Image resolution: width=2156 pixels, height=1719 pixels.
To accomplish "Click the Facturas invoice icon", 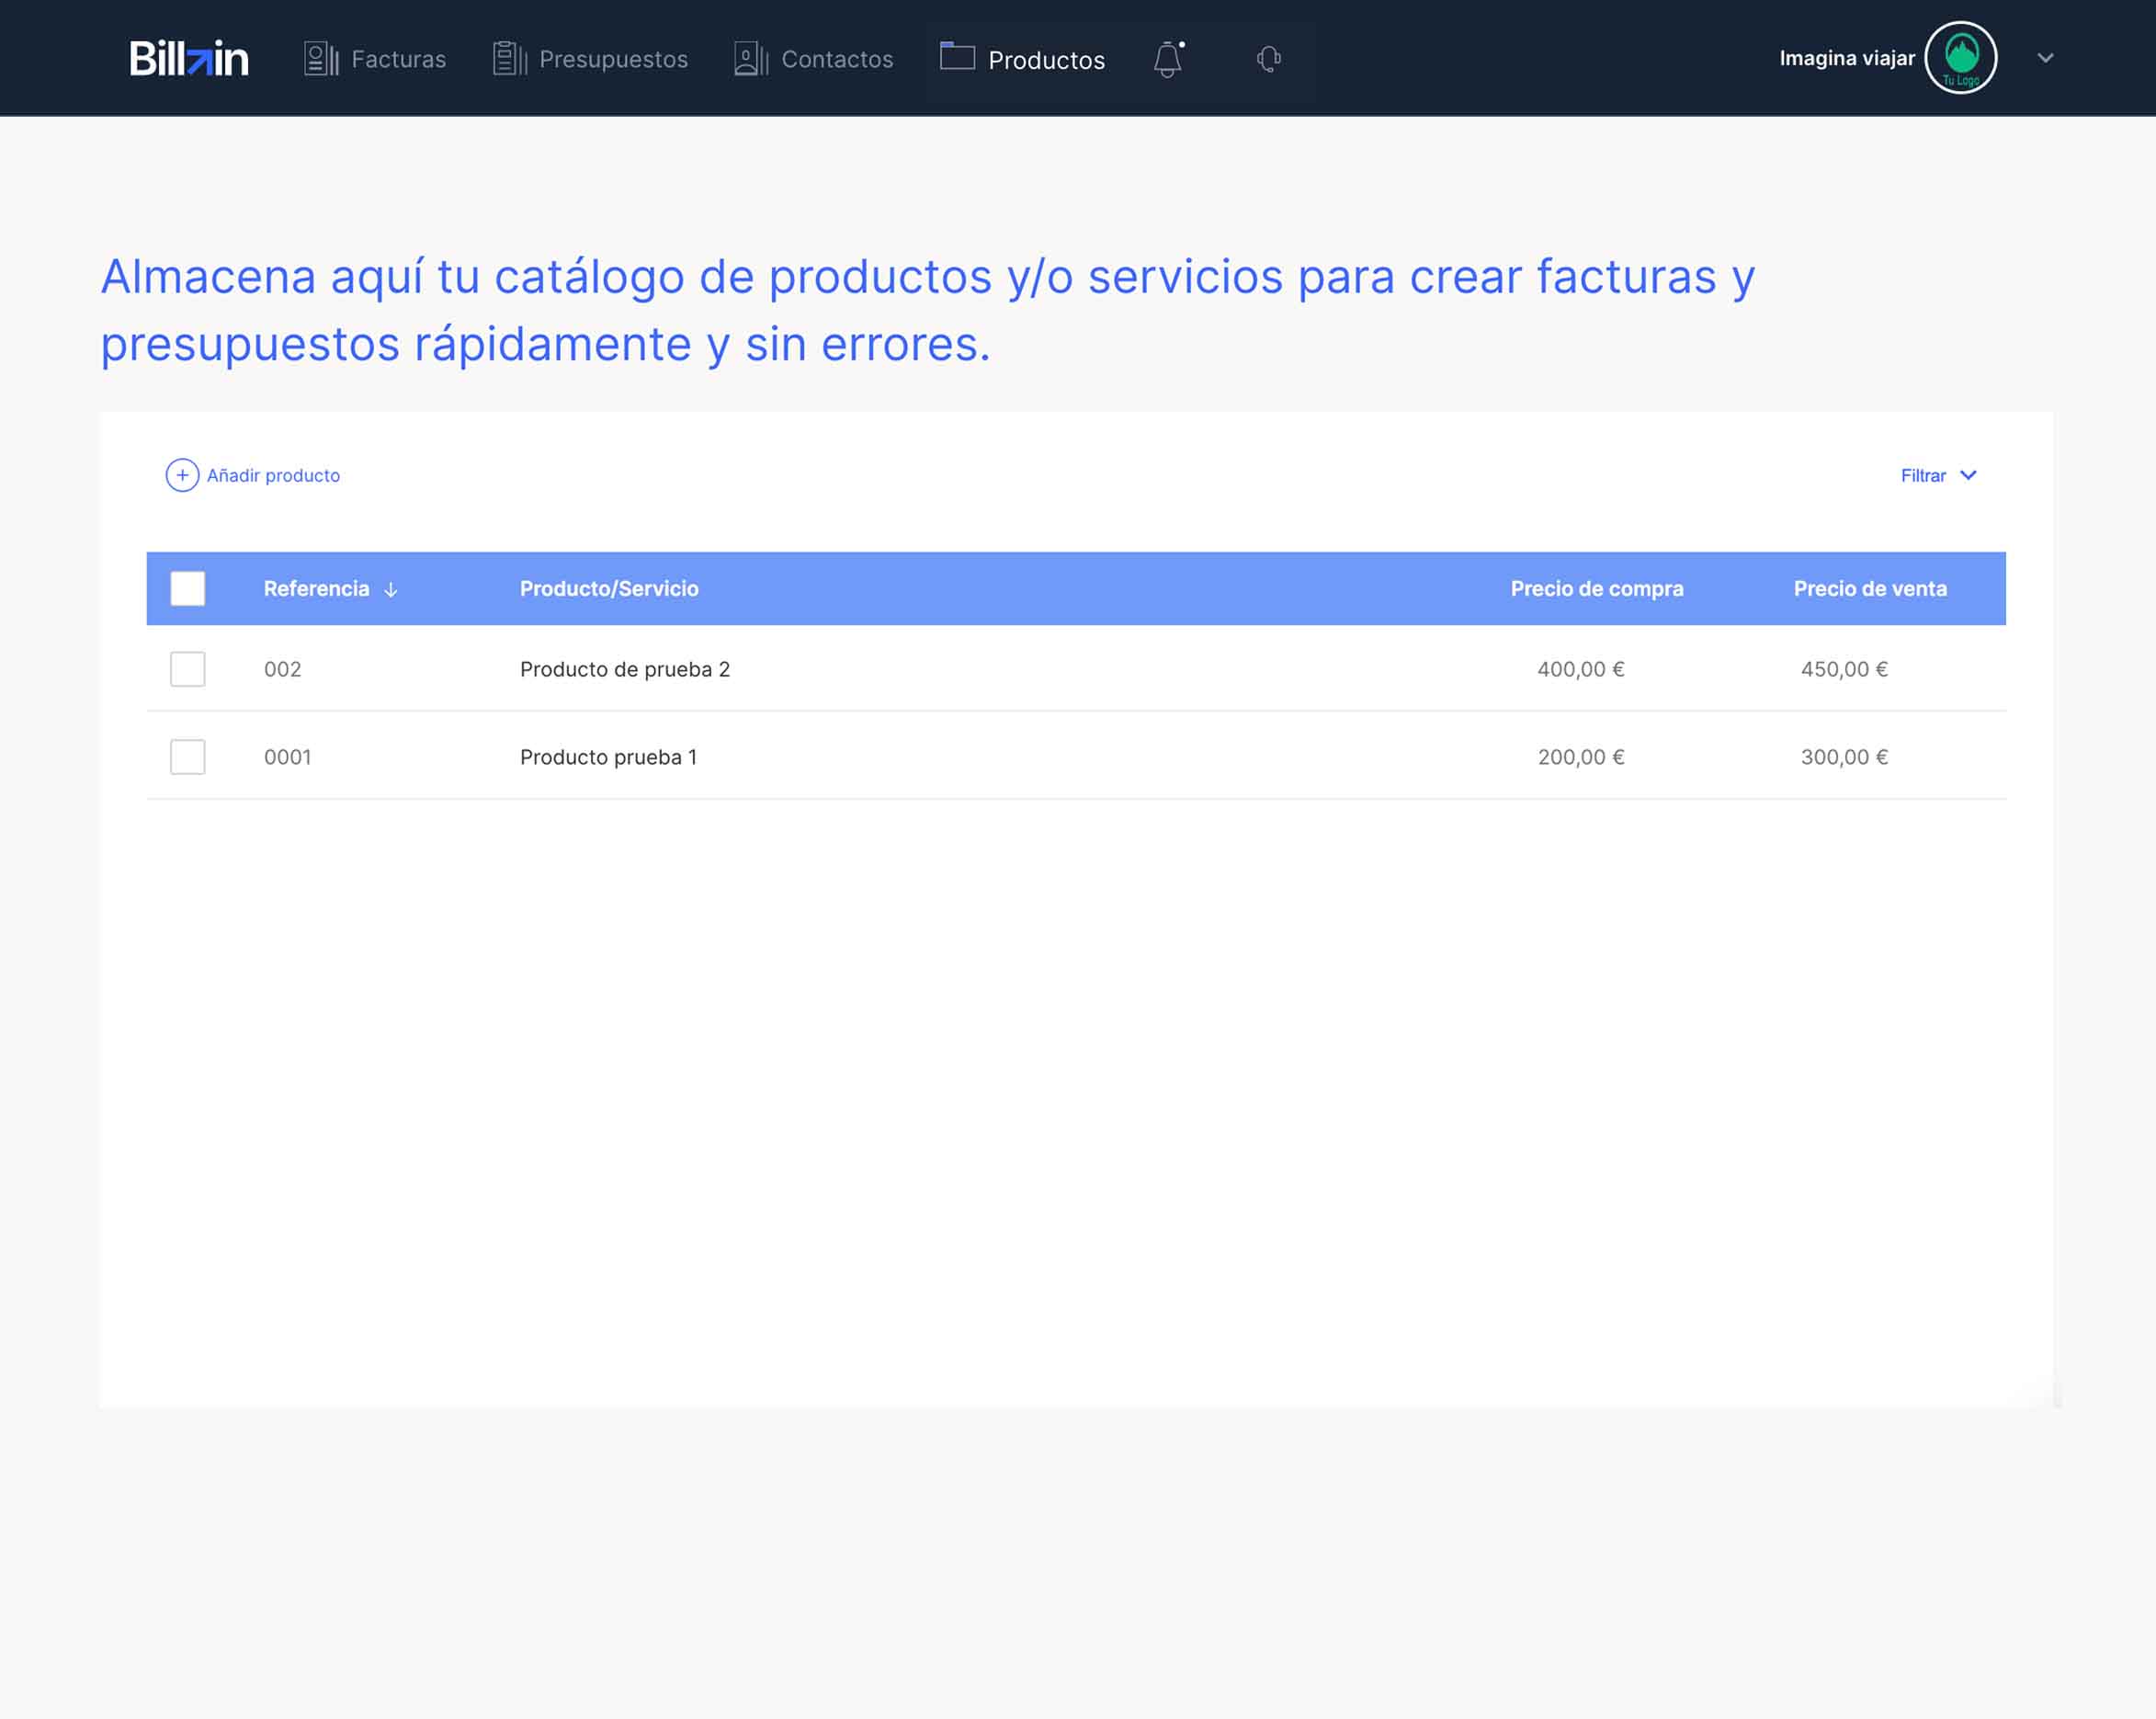I will point(321,58).
